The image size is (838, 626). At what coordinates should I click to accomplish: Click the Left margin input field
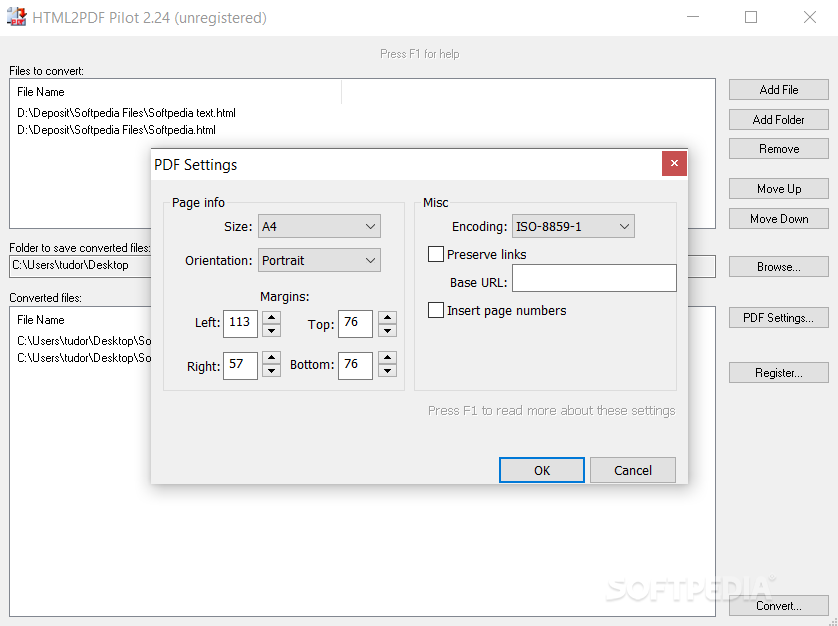point(240,323)
